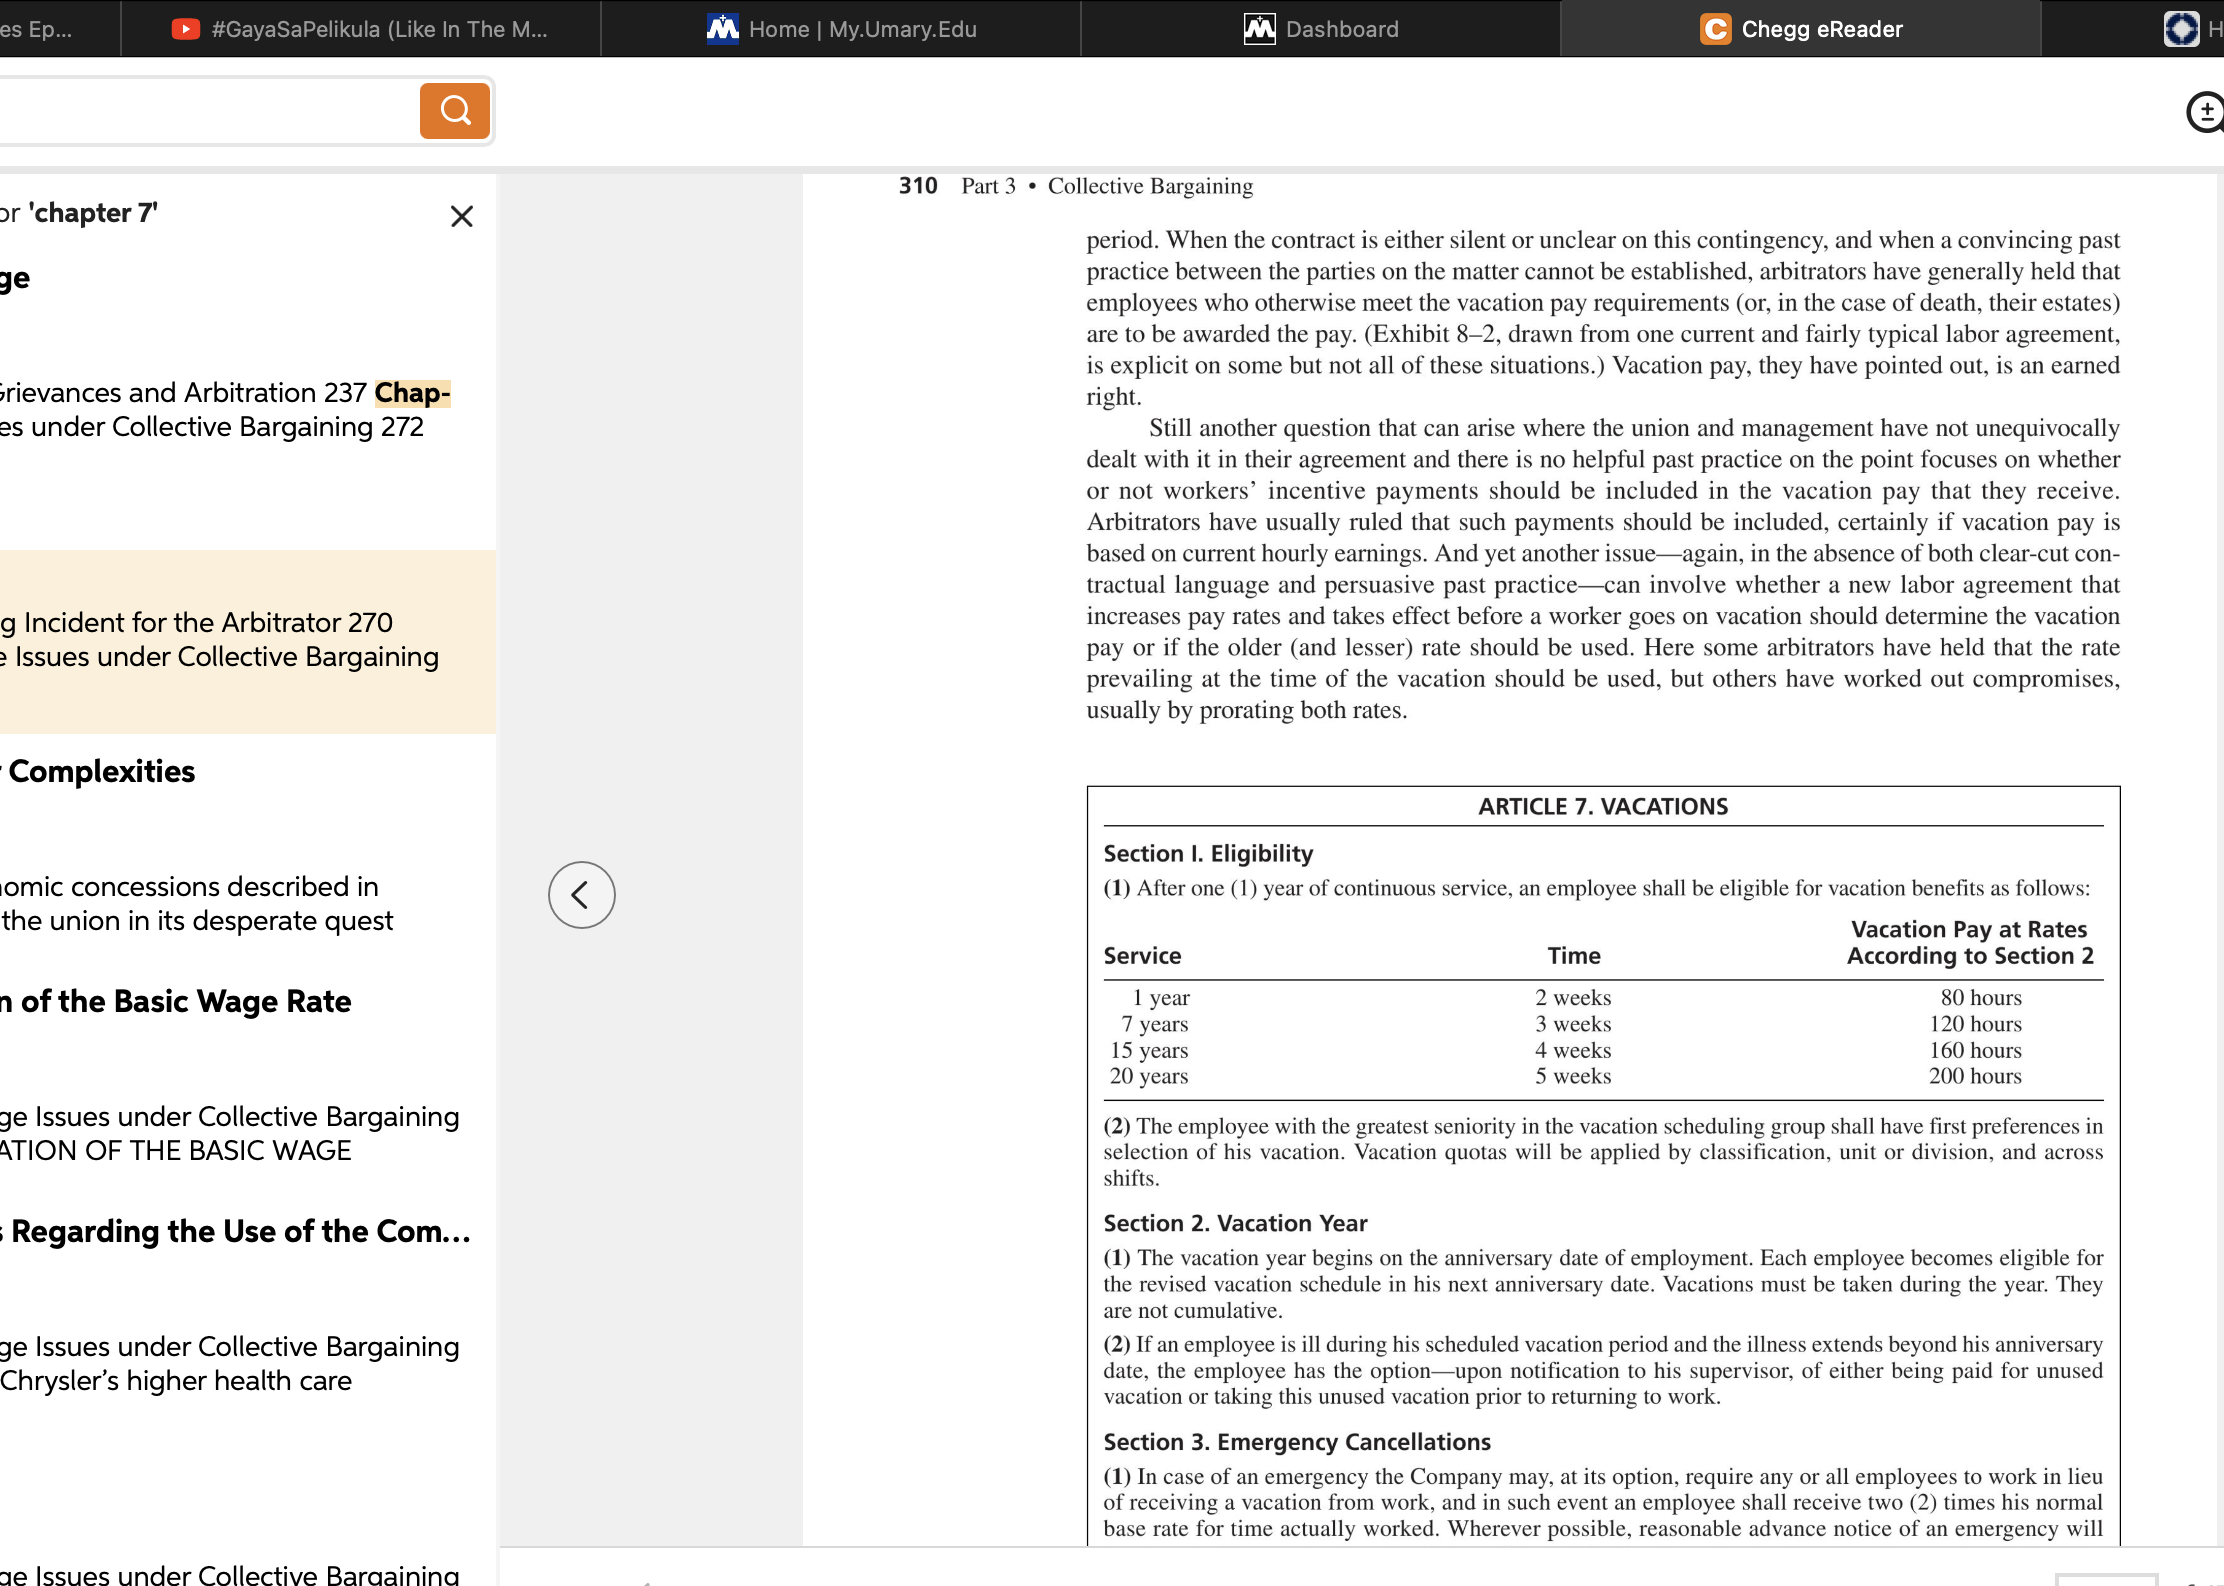The image size is (2224, 1586).
Task: Open the Home | My.Umary.Edu tab
Action: pos(841,29)
